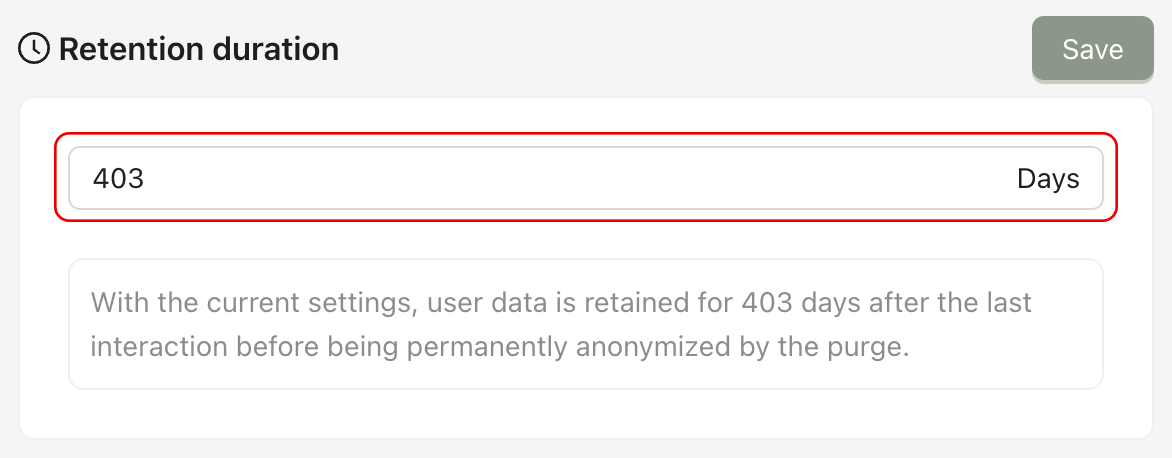Click gray header area between the title and Save
The height and width of the screenshot is (458, 1172).
pyautogui.click(x=680, y=48)
